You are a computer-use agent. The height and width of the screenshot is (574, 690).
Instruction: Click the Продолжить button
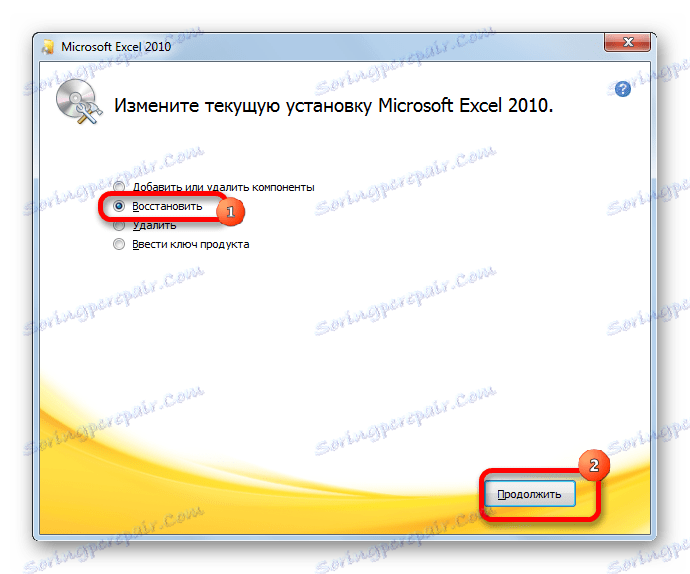click(x=530, y=494)
